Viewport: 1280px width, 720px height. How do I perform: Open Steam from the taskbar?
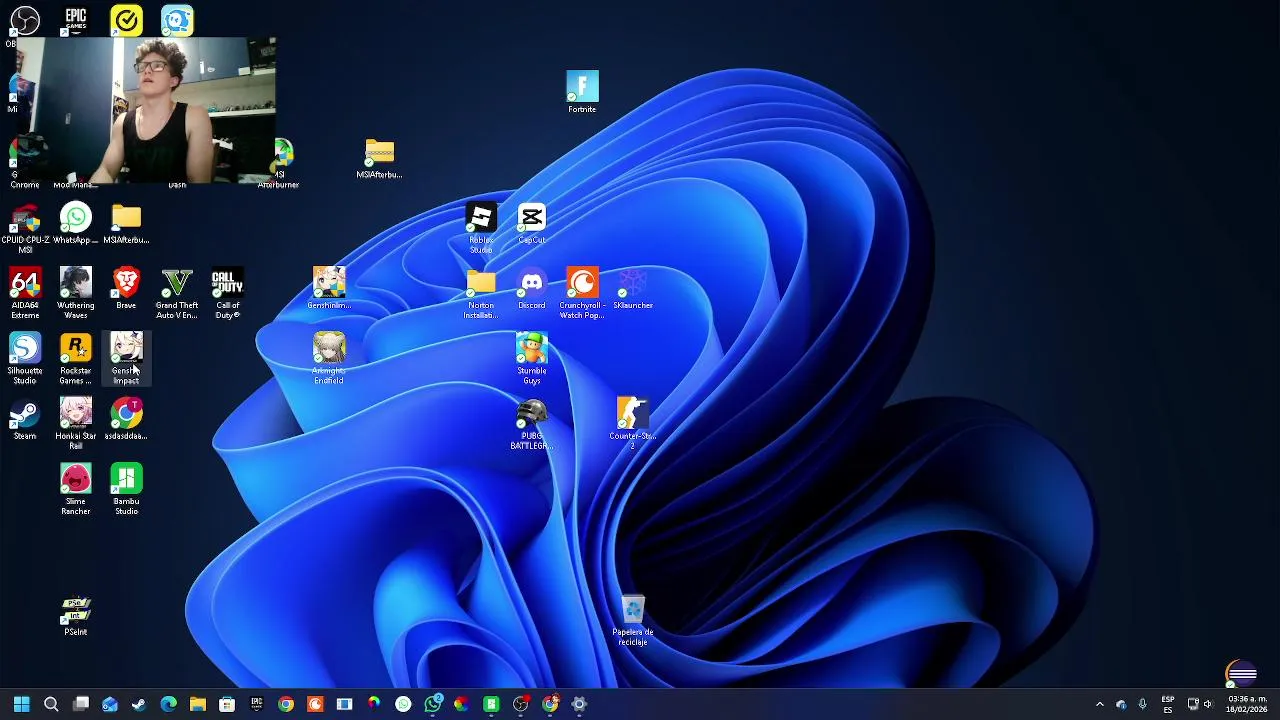[x=139, y=704]
